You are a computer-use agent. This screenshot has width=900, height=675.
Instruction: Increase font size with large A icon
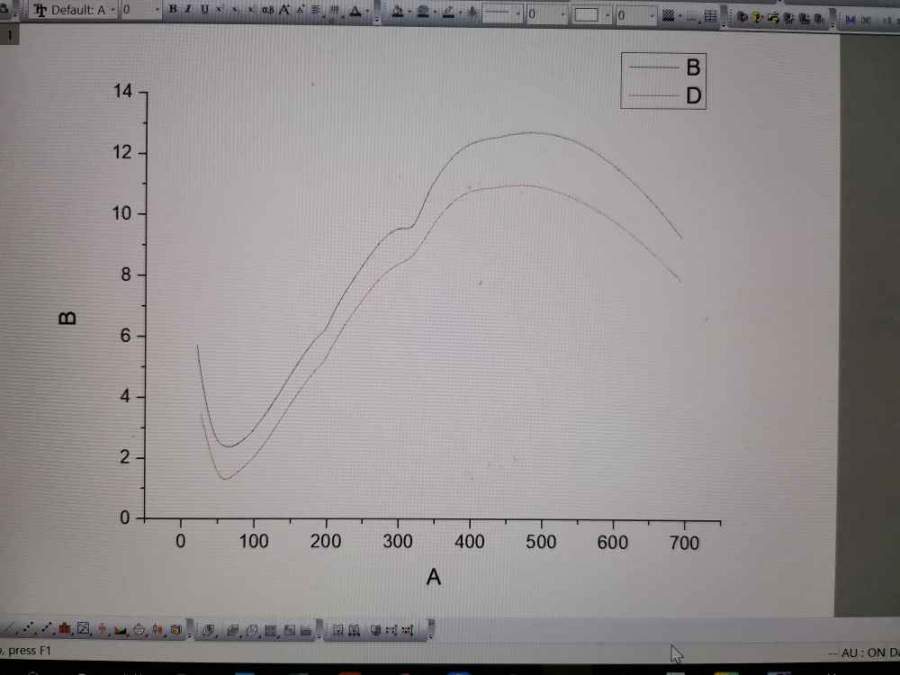(284, 10)
